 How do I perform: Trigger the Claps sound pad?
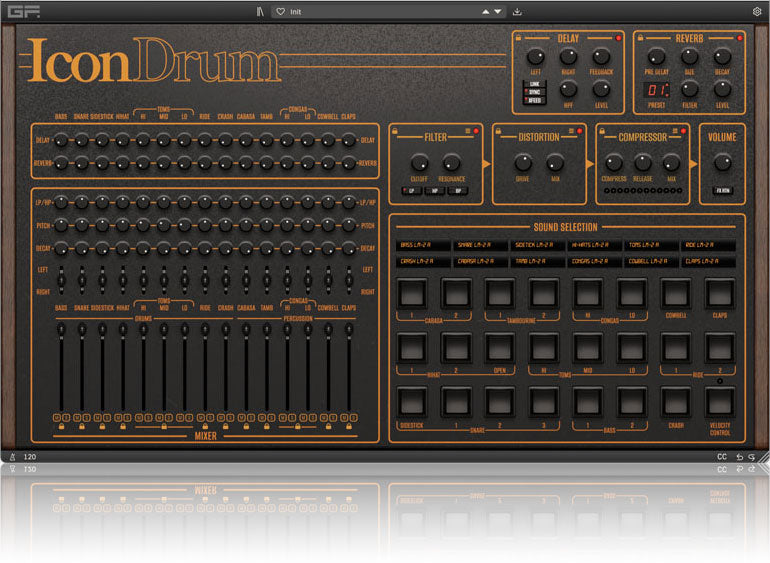coord(720,293)
